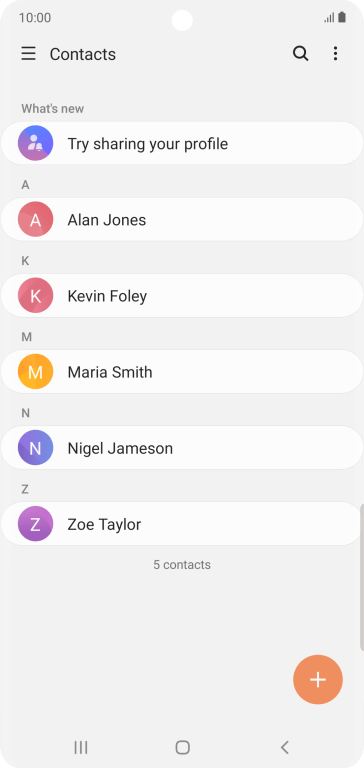Viewport: 364px width, 768px height.
Task: Open the three-dot more options menu
Action: pos(335,53)
